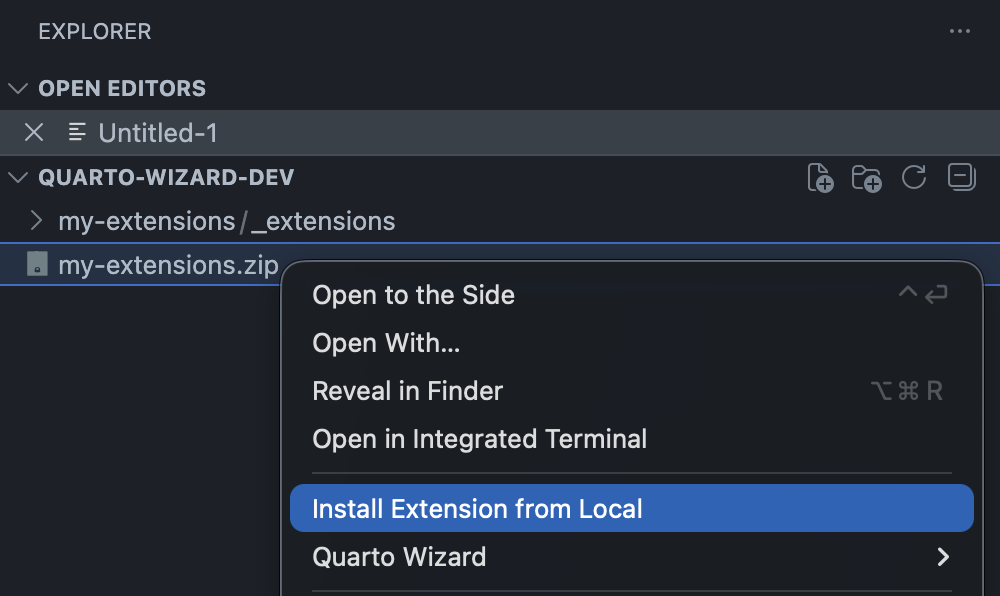This screenshot has width=1000, height=596.
Task: Open Explorer's More Actions menu
Action: coord(959,31)
